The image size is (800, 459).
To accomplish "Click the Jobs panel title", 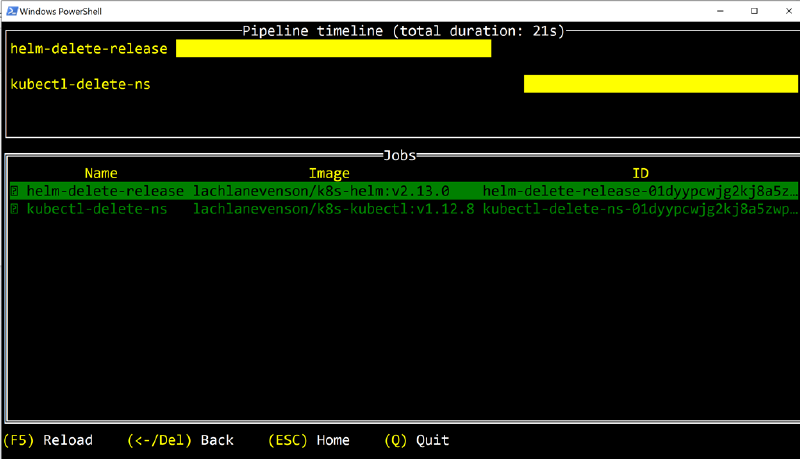I will 399,155.
